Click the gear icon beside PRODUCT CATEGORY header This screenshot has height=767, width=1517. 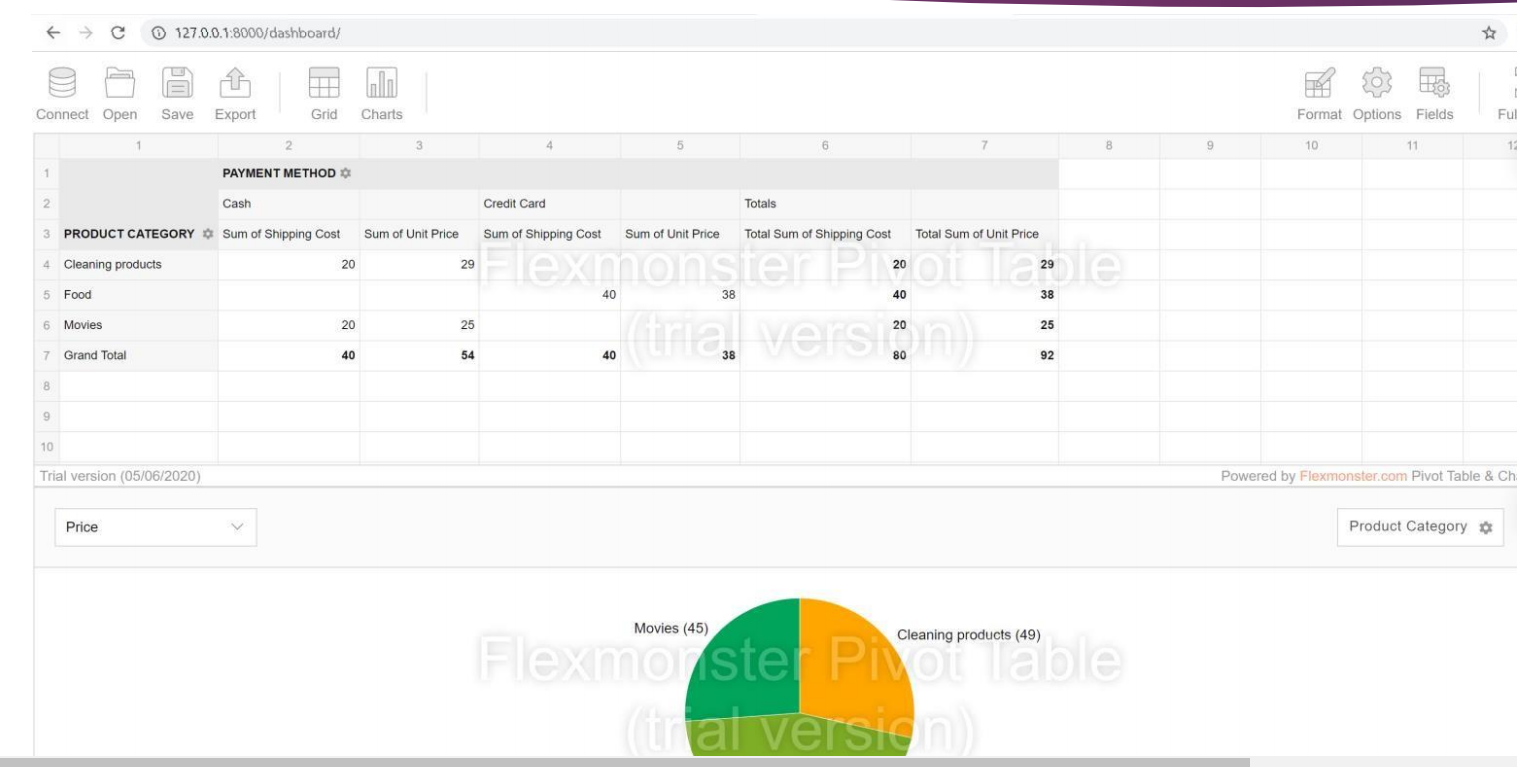[x=208, y=234]
